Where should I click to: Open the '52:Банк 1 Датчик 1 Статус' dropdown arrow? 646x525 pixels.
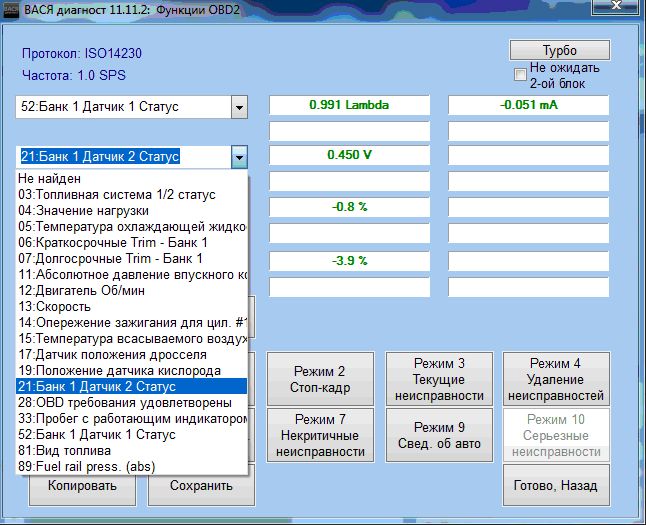[x=239, y=107]
